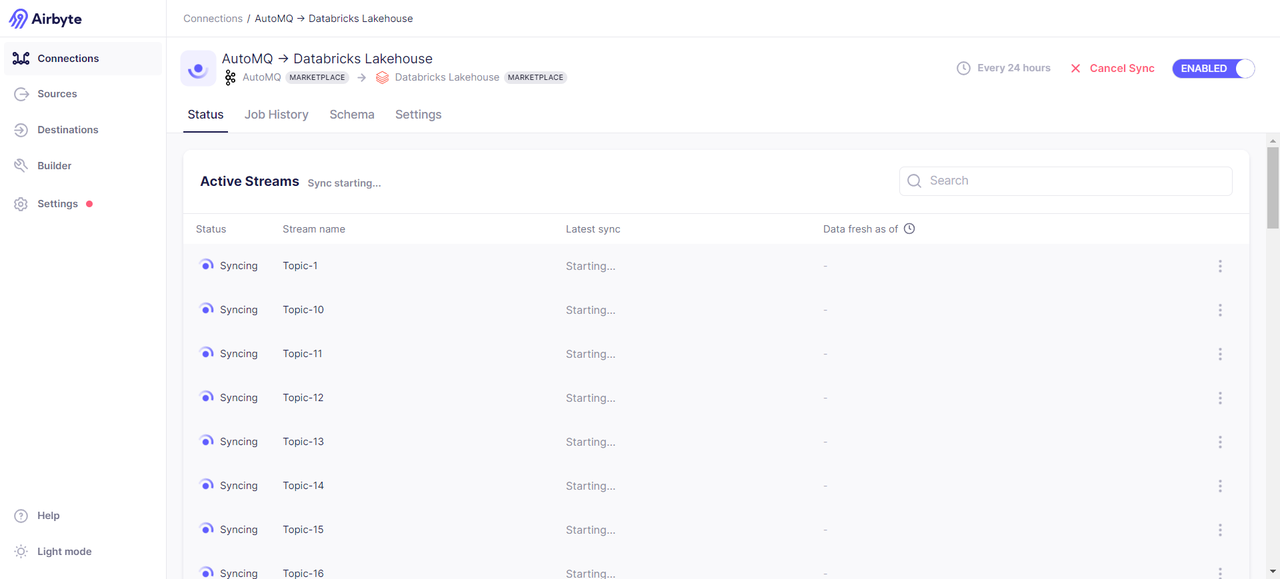Viewport: 1280px width, 579px height.
Task: Click the Topic-12 stream name
Action: pos(303,398)
